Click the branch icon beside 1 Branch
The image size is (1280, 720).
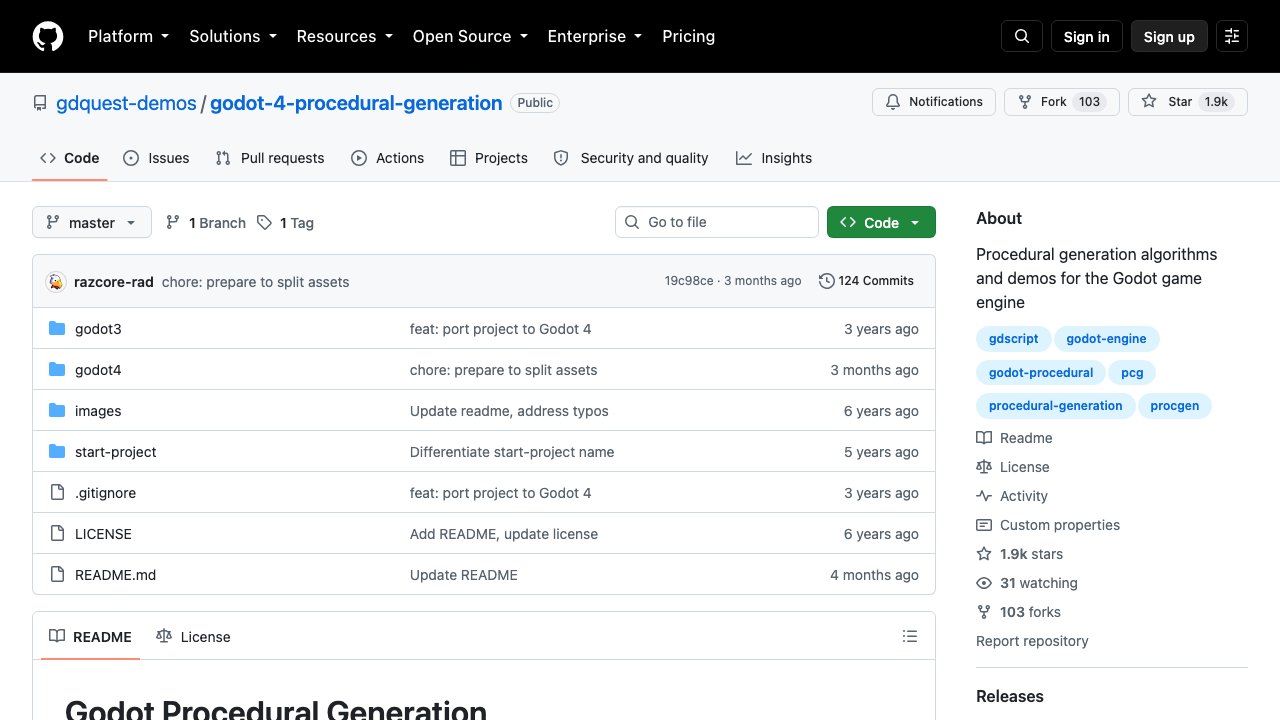pyautogui.click(x=173, y=223)
